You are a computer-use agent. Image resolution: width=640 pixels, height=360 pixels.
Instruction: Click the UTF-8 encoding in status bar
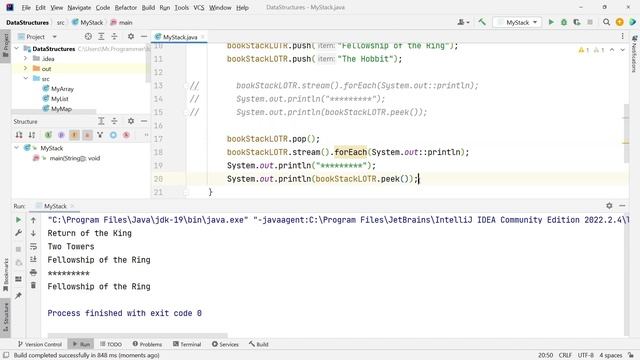[x=586, y=355]
